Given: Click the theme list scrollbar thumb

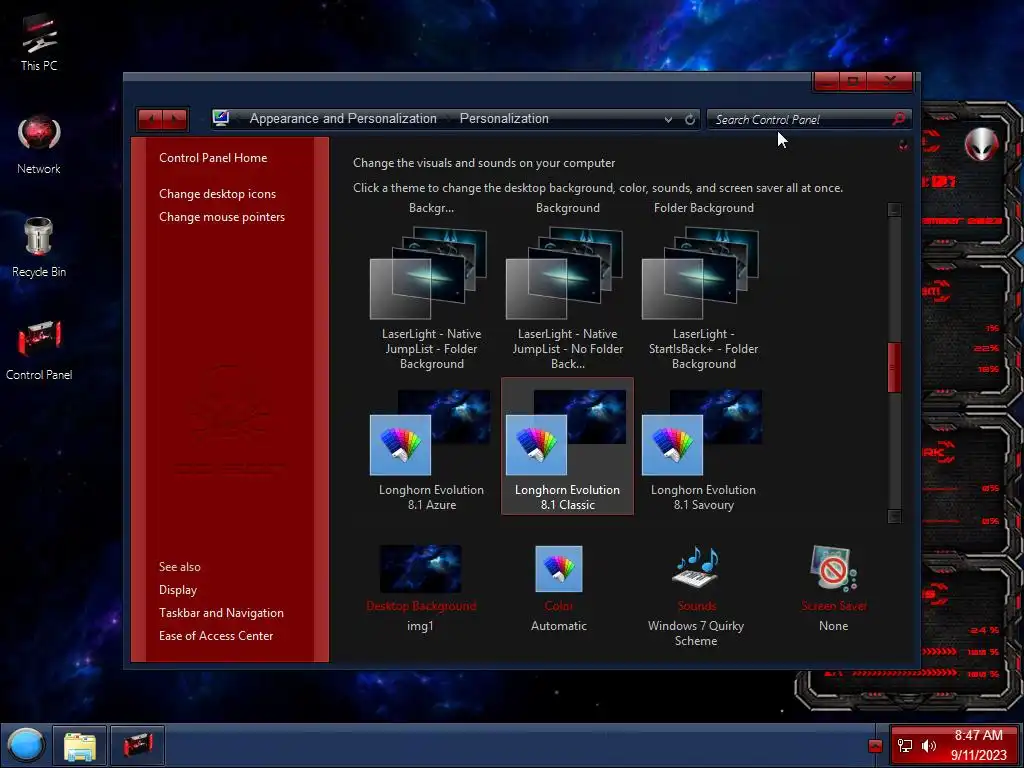Looking at the screenshot, I should point(895,368).
